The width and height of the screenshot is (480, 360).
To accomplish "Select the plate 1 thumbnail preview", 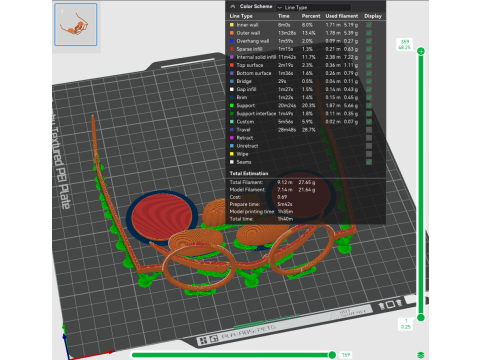I will [76, 25].
